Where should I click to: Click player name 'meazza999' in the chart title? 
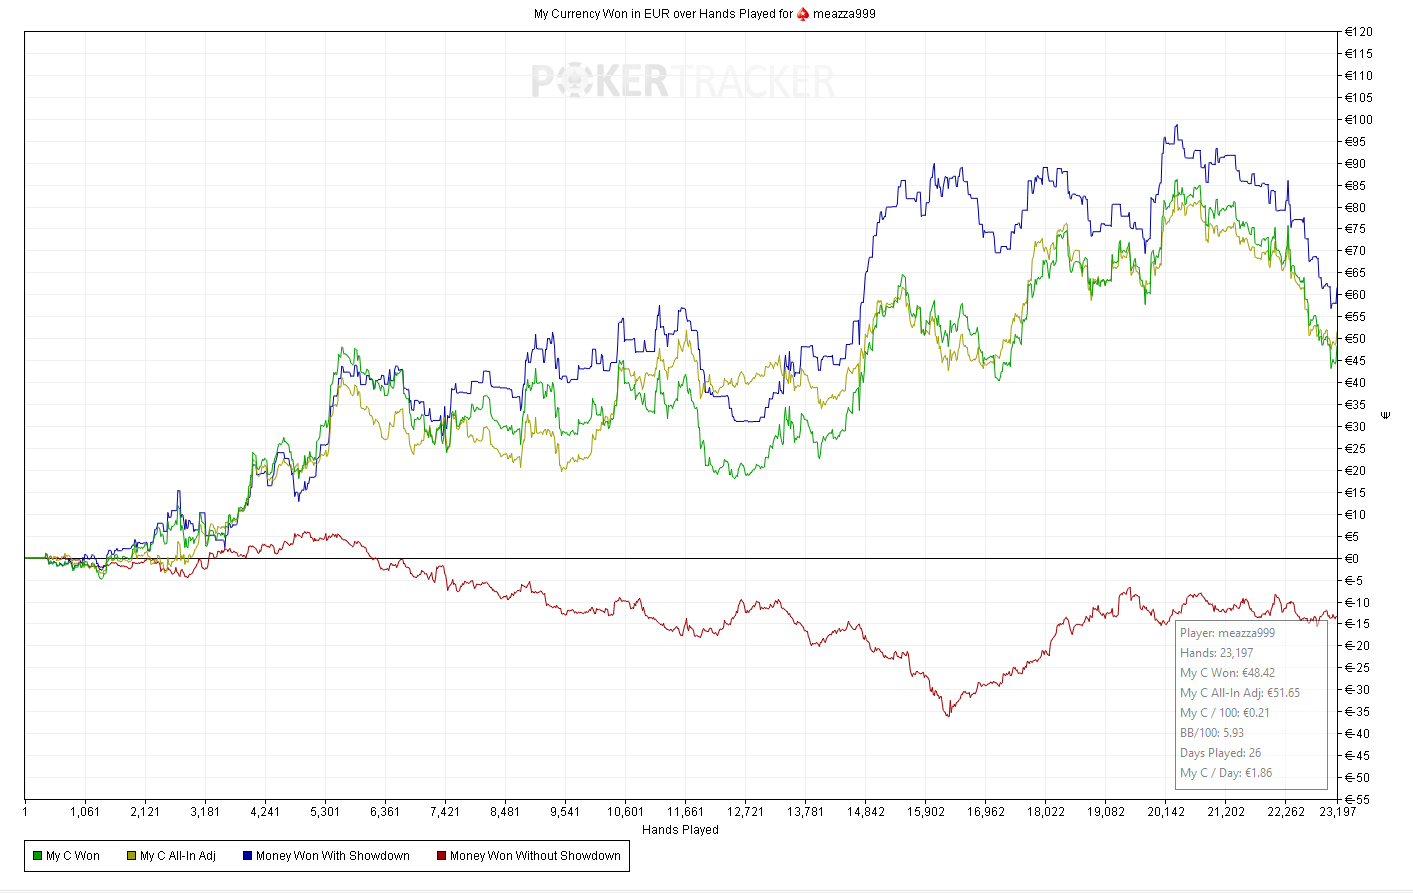[844, 14]
